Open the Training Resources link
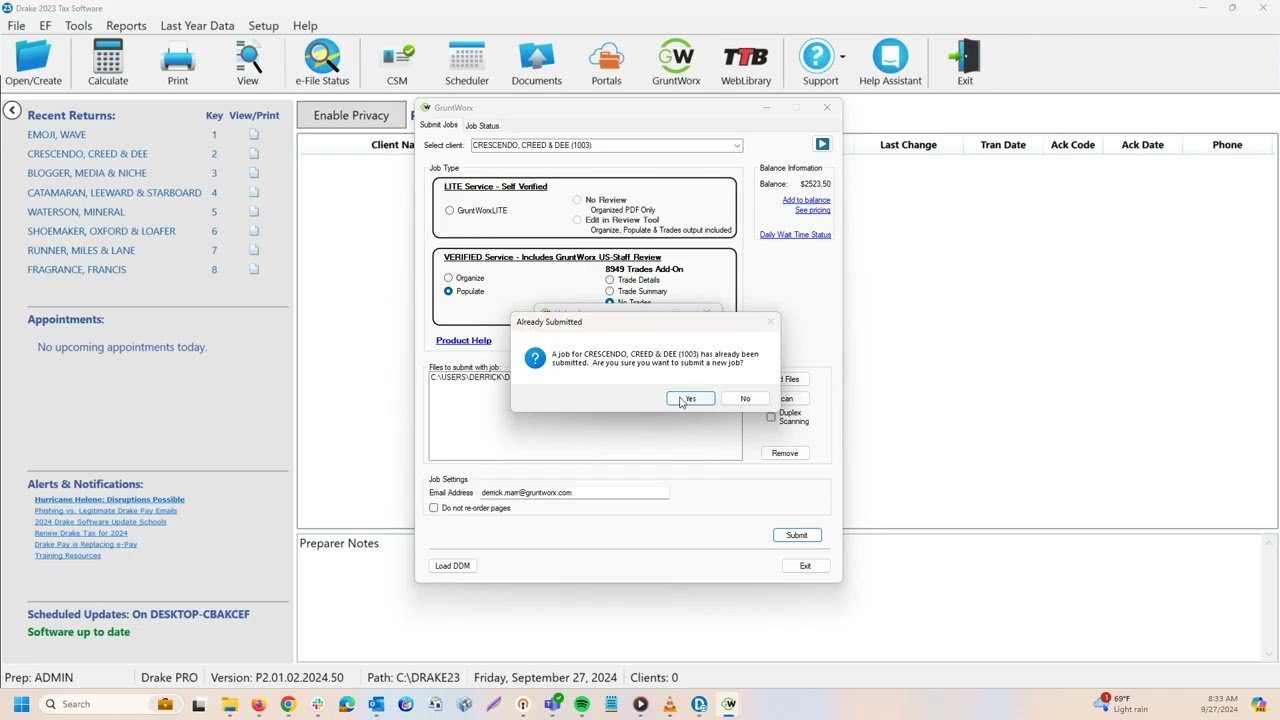The height and width of the screenshot is (720, 1280). point(67,556)
